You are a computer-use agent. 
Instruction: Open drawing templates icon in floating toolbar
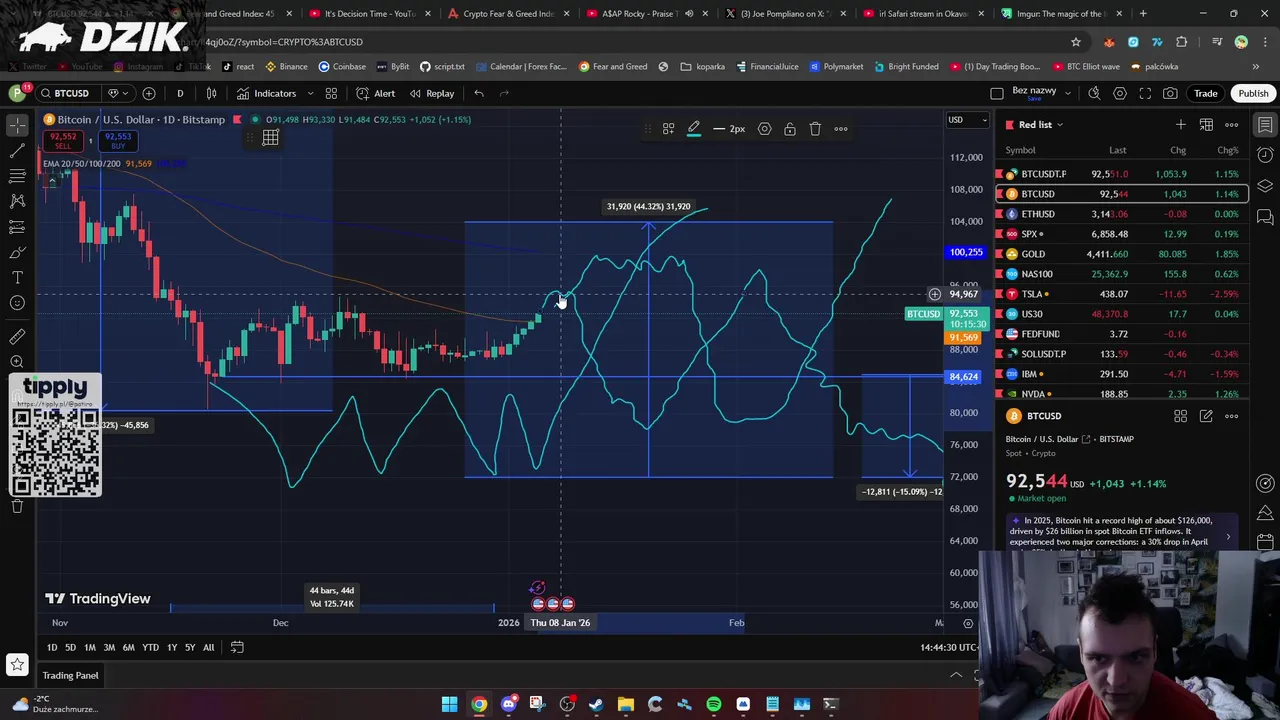668,129
